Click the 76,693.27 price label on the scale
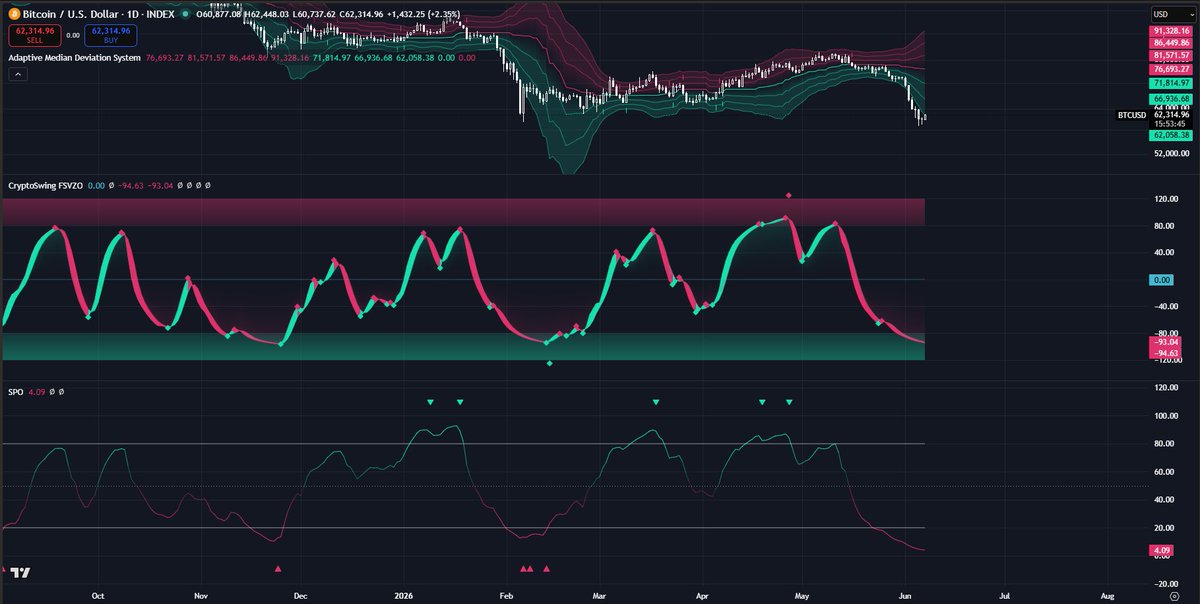The width and height of the screenshot is (1200, 604). [x=1171, y=69]
